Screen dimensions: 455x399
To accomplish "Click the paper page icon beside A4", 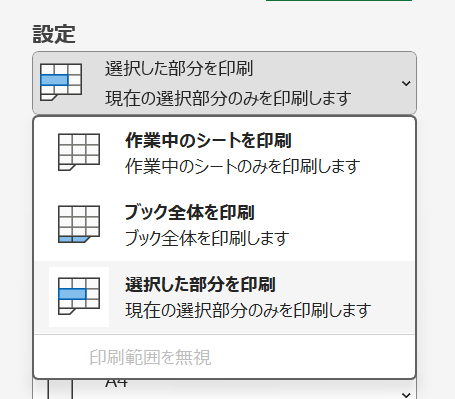I will coord(60,389).
